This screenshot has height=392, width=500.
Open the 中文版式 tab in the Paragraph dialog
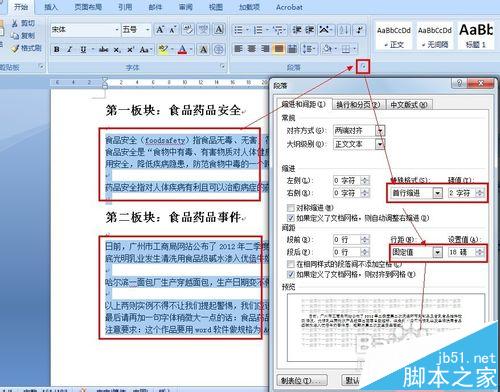click(x=409, y=105)
